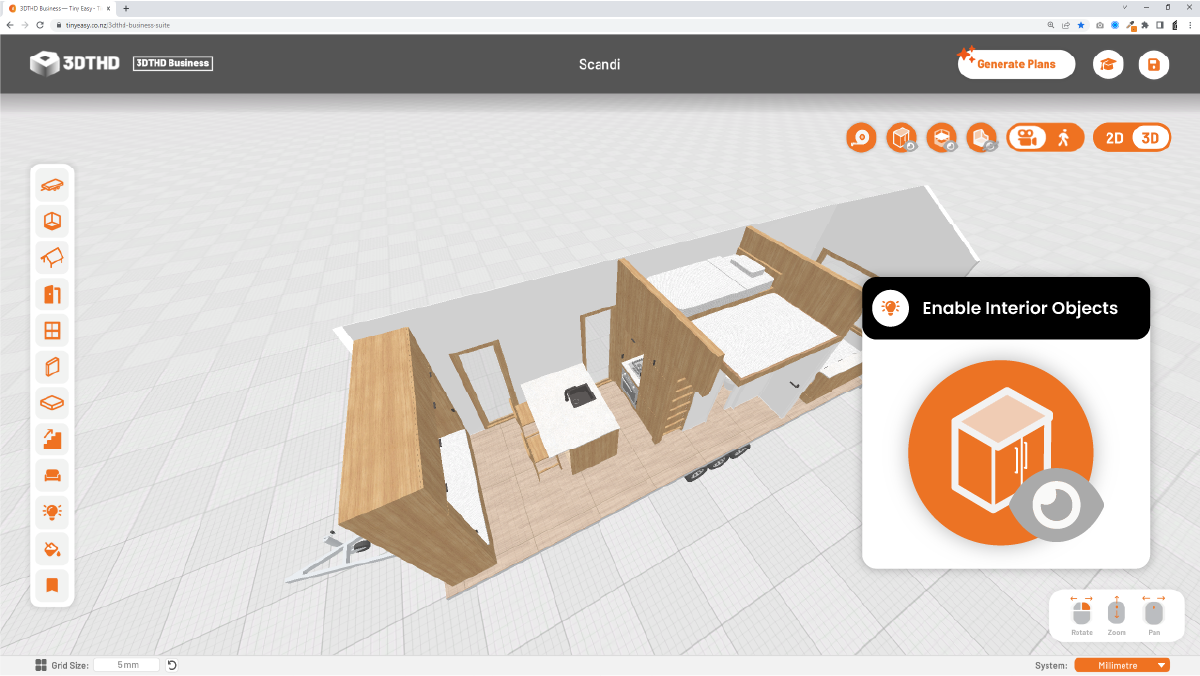Screen dimensions: 1200x676
Task: Open the bookmark tool in sidebar
Action: [x=52, y=585]
